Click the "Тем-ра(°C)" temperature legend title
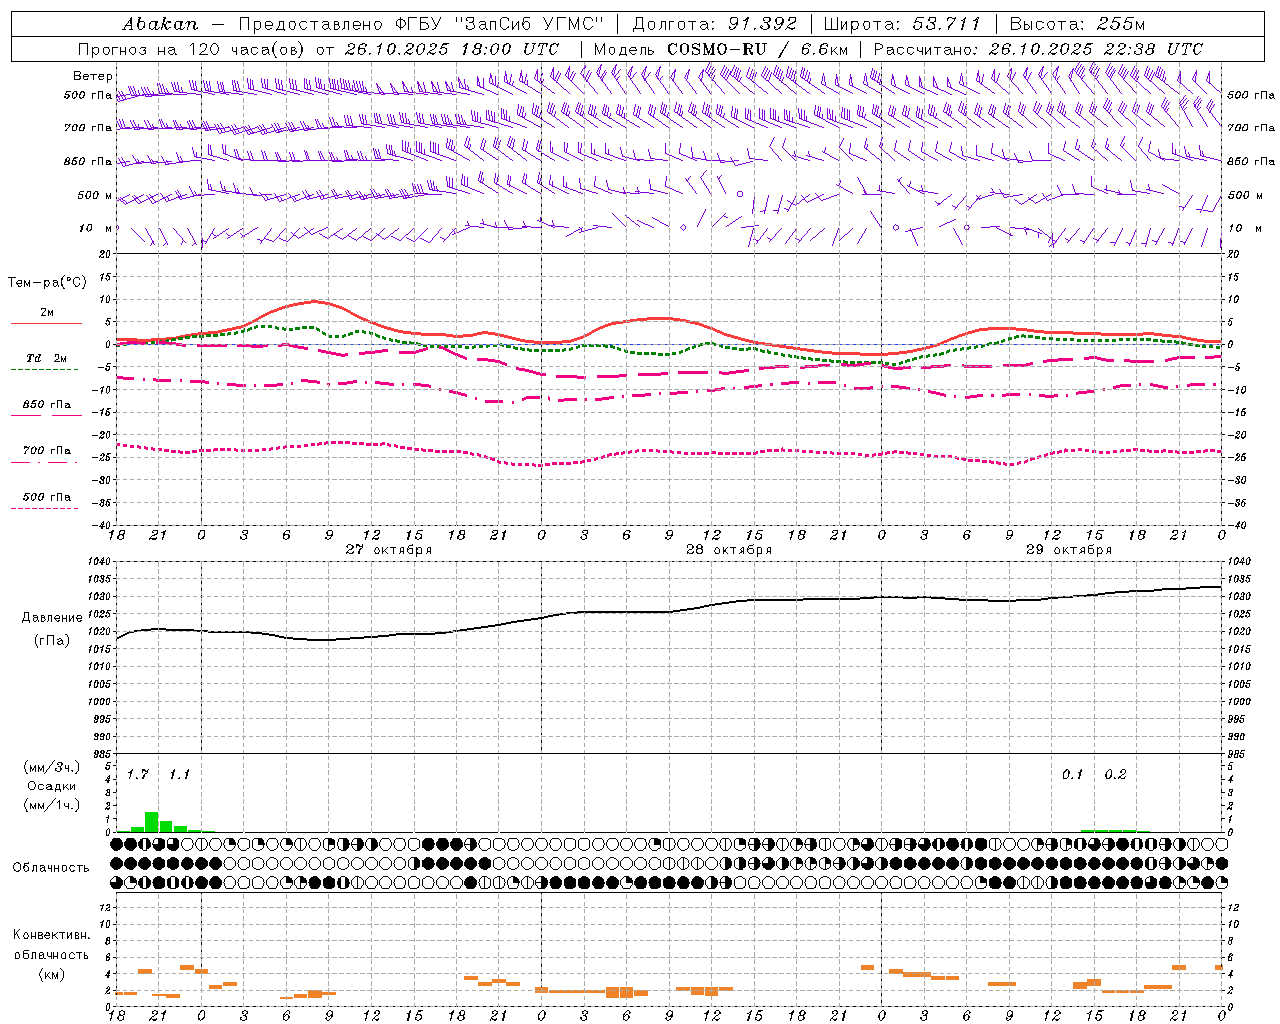 47,283
